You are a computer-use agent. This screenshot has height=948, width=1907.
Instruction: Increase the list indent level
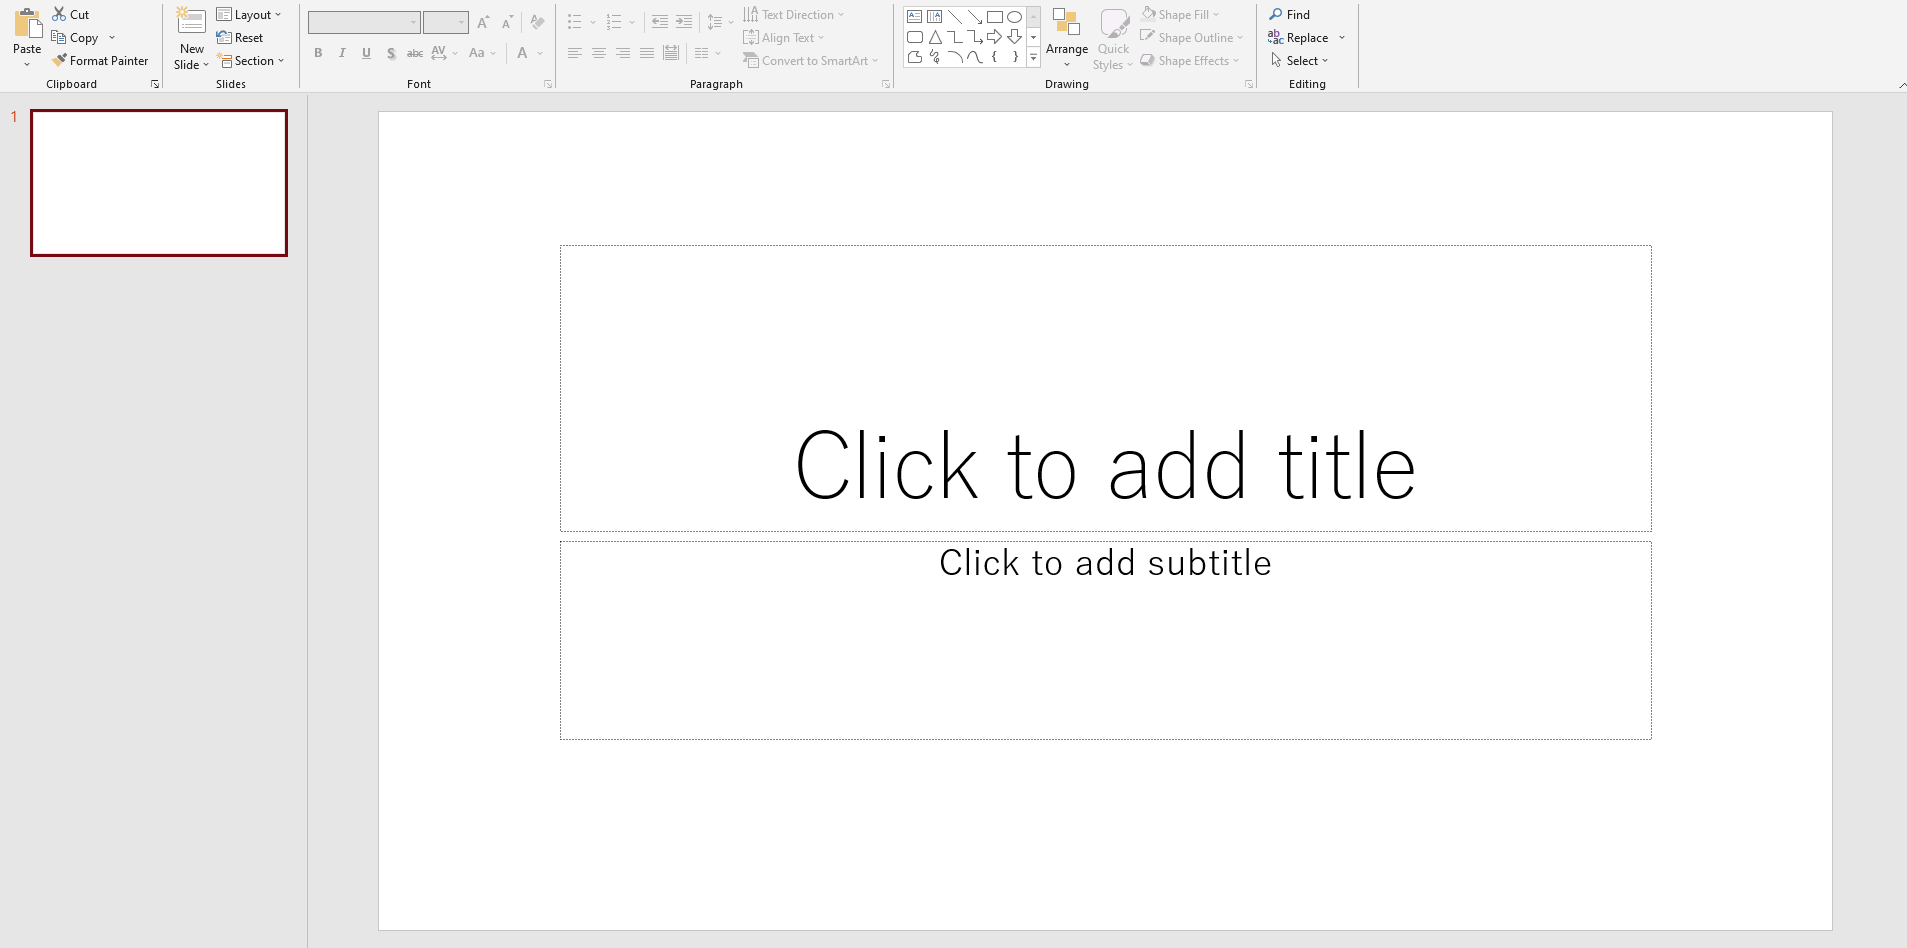(684, 22)
